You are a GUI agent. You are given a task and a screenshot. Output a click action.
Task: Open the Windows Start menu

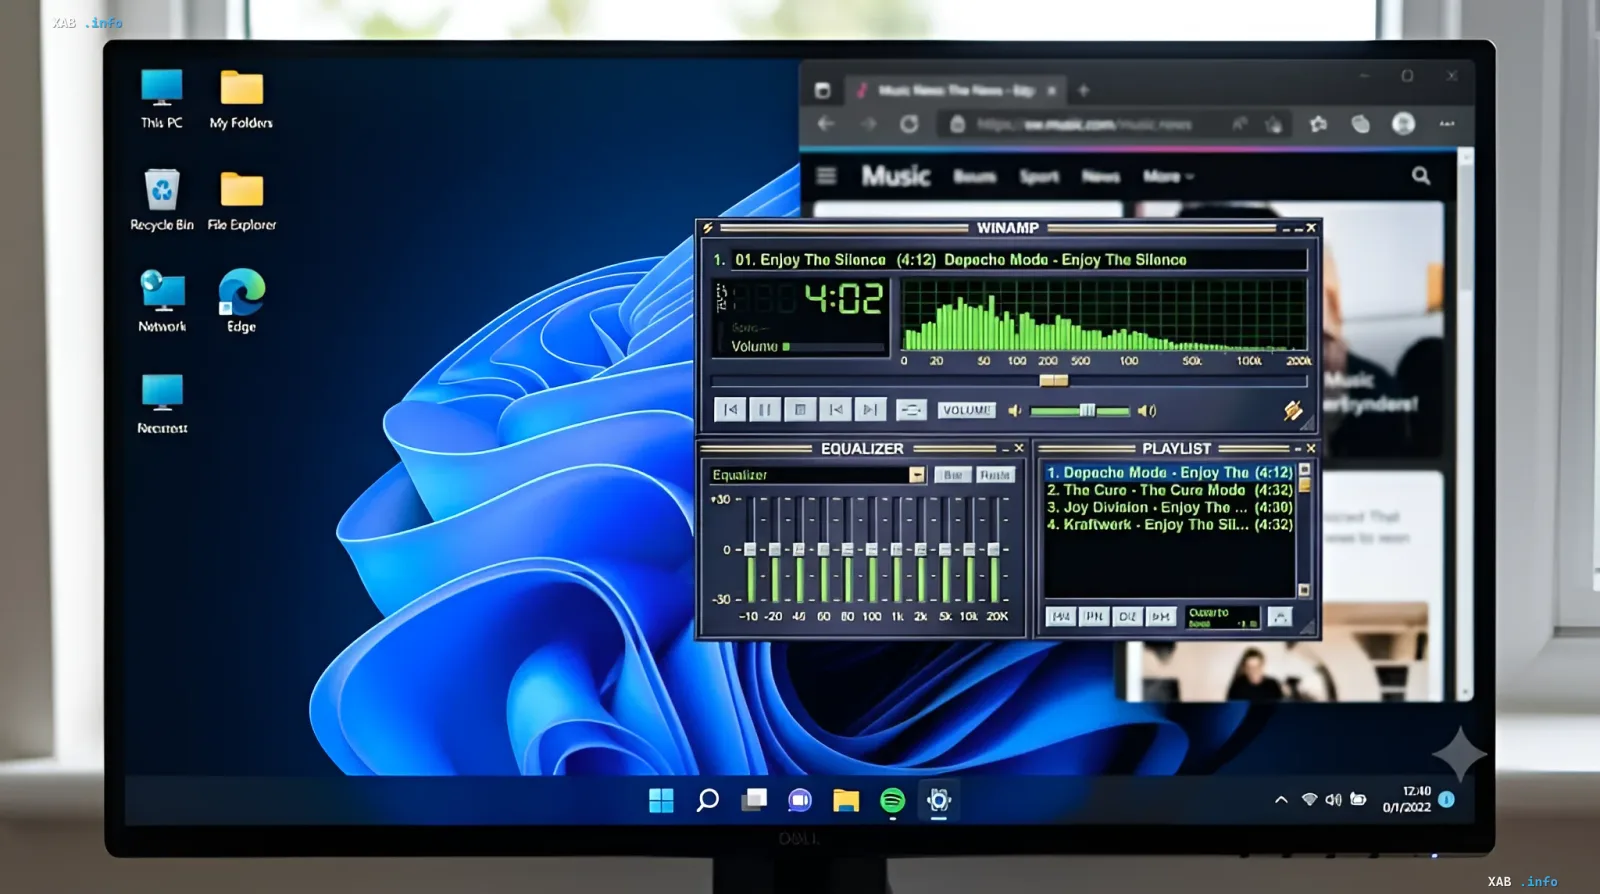661,801
